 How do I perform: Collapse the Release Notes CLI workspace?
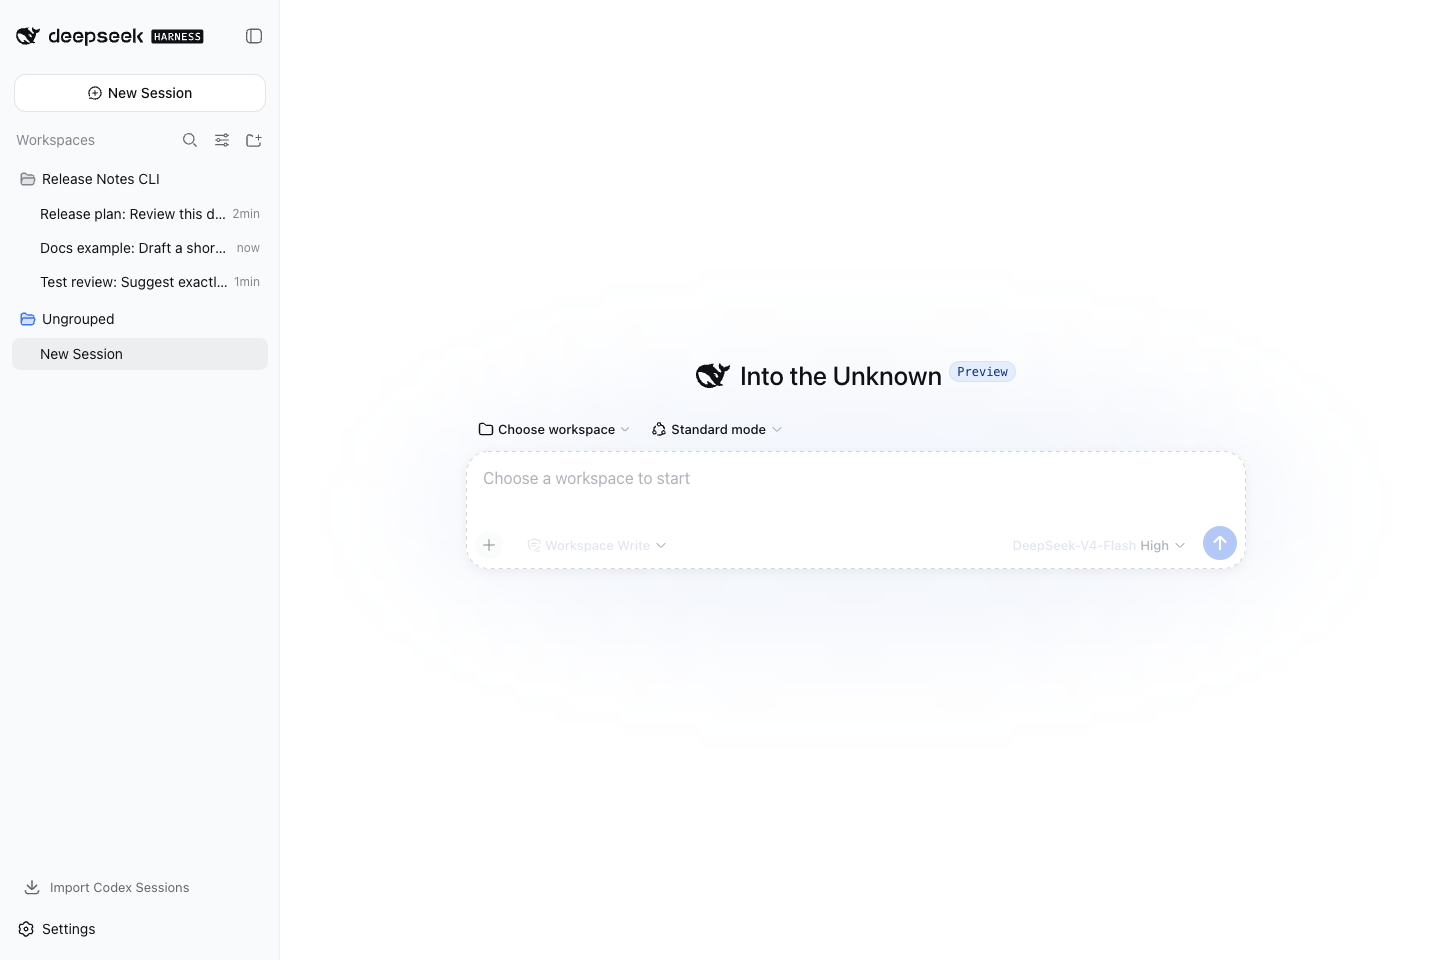140,179
